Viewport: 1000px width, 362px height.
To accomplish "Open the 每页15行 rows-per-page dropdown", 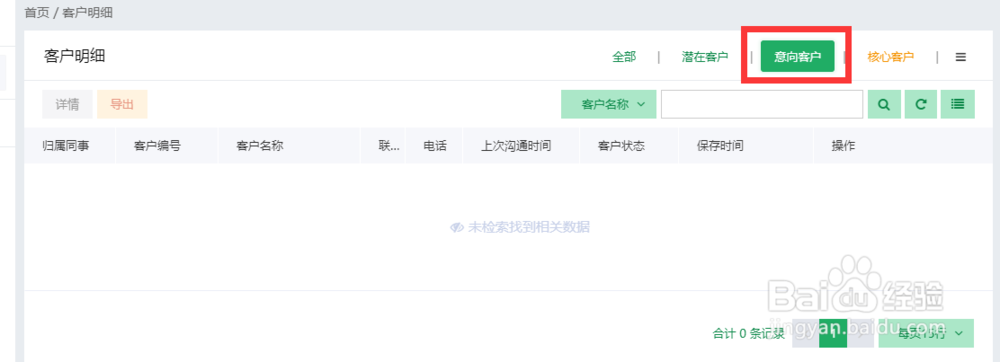I will click(926, 333).
